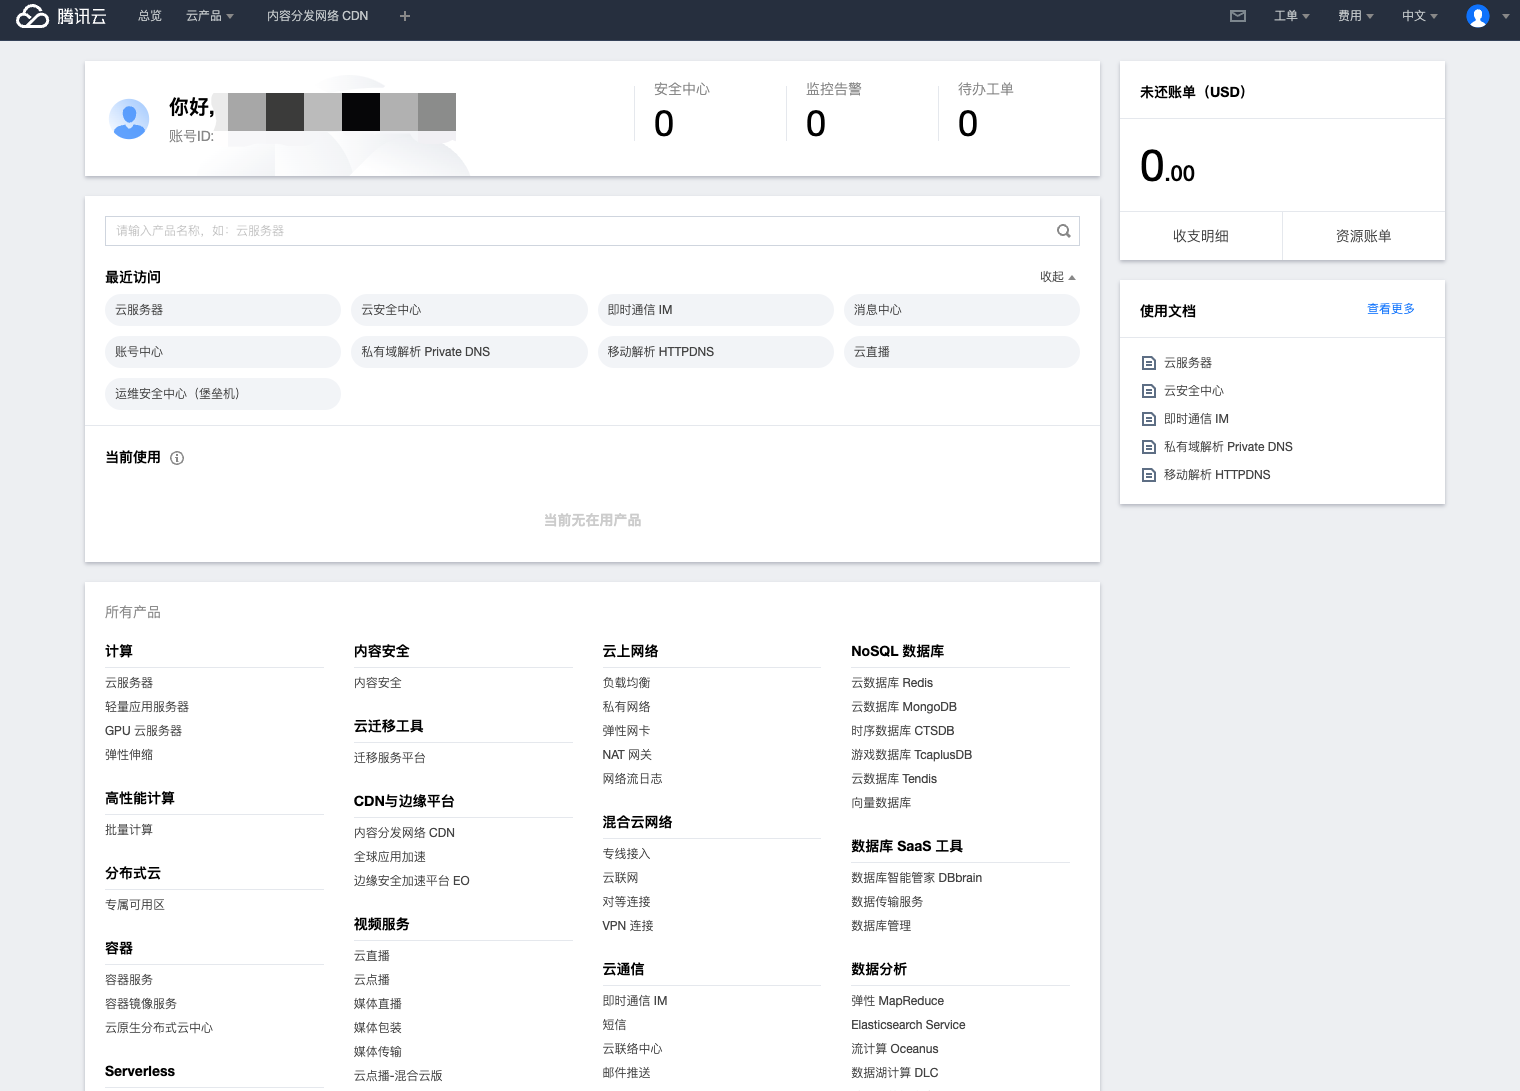Open 云数据库 MongoDB product link

[904, 707]
